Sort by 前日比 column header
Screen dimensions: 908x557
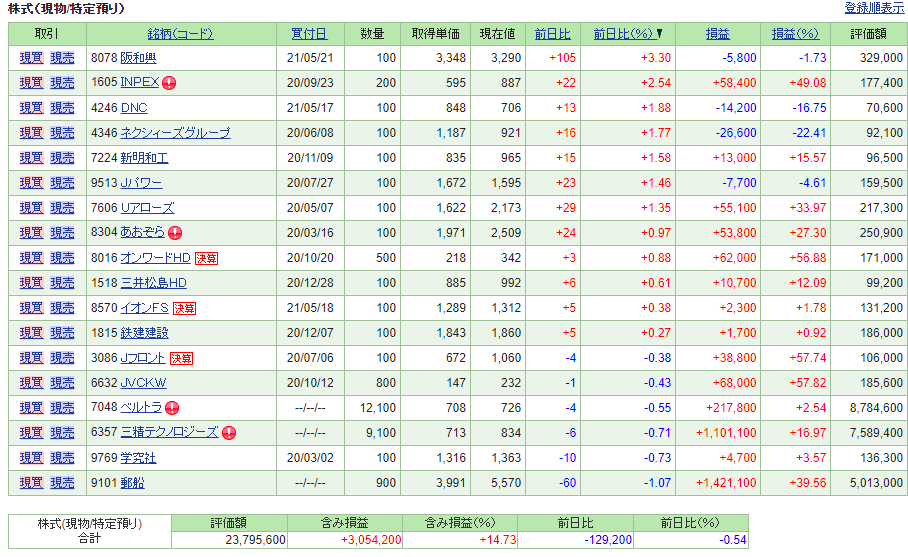pyautogui.click(x=552, y=34)
